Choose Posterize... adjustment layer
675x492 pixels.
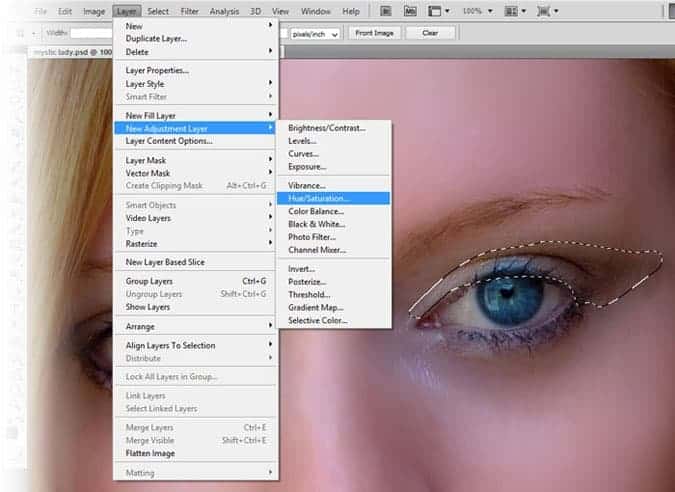tap(334, 282)
